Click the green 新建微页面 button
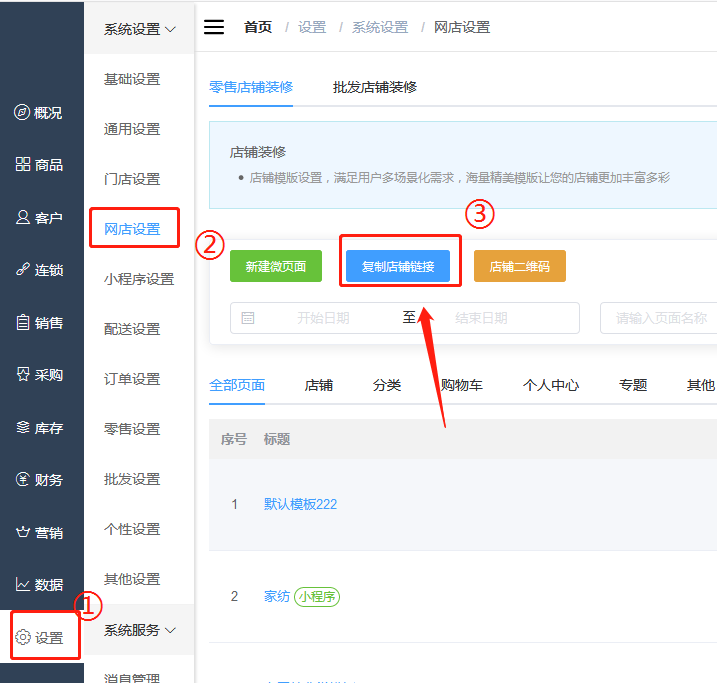717x683 pixels. (276, 266)
